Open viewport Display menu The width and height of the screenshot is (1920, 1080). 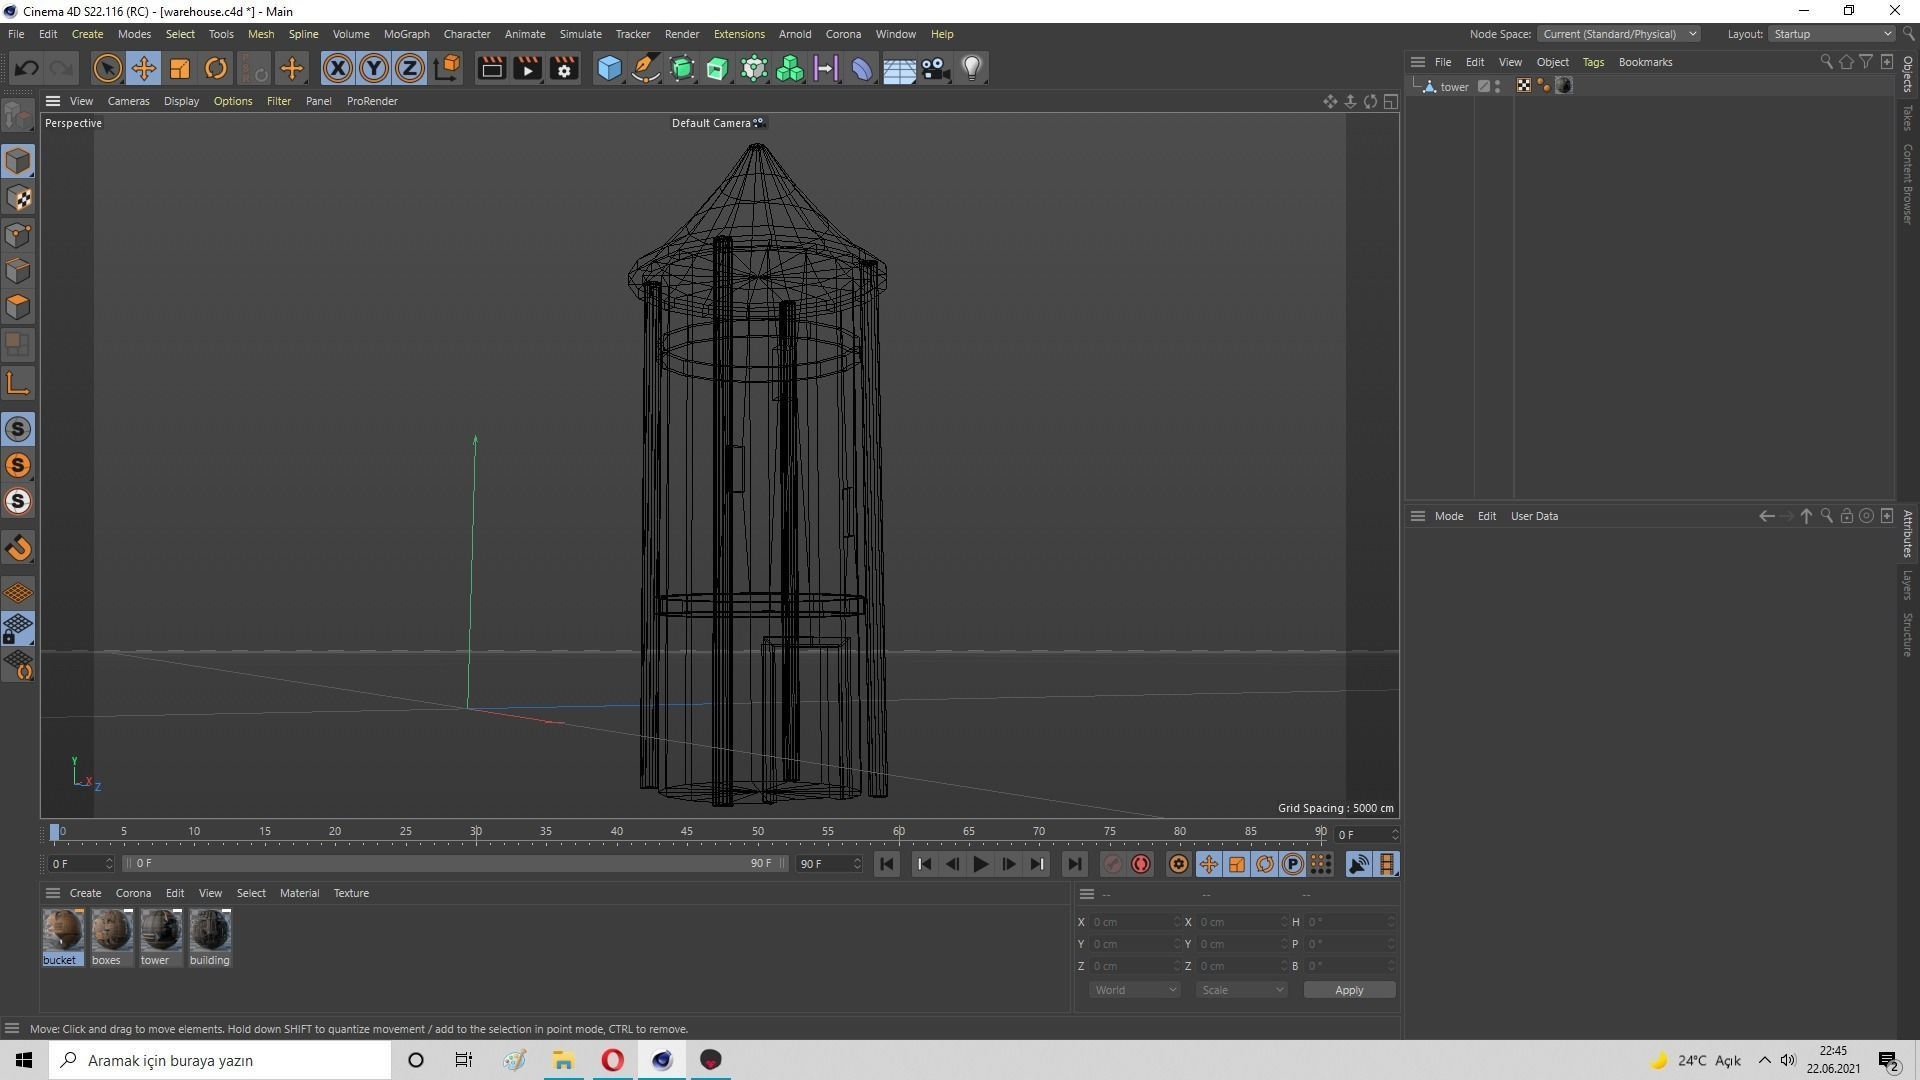(181, 101)
